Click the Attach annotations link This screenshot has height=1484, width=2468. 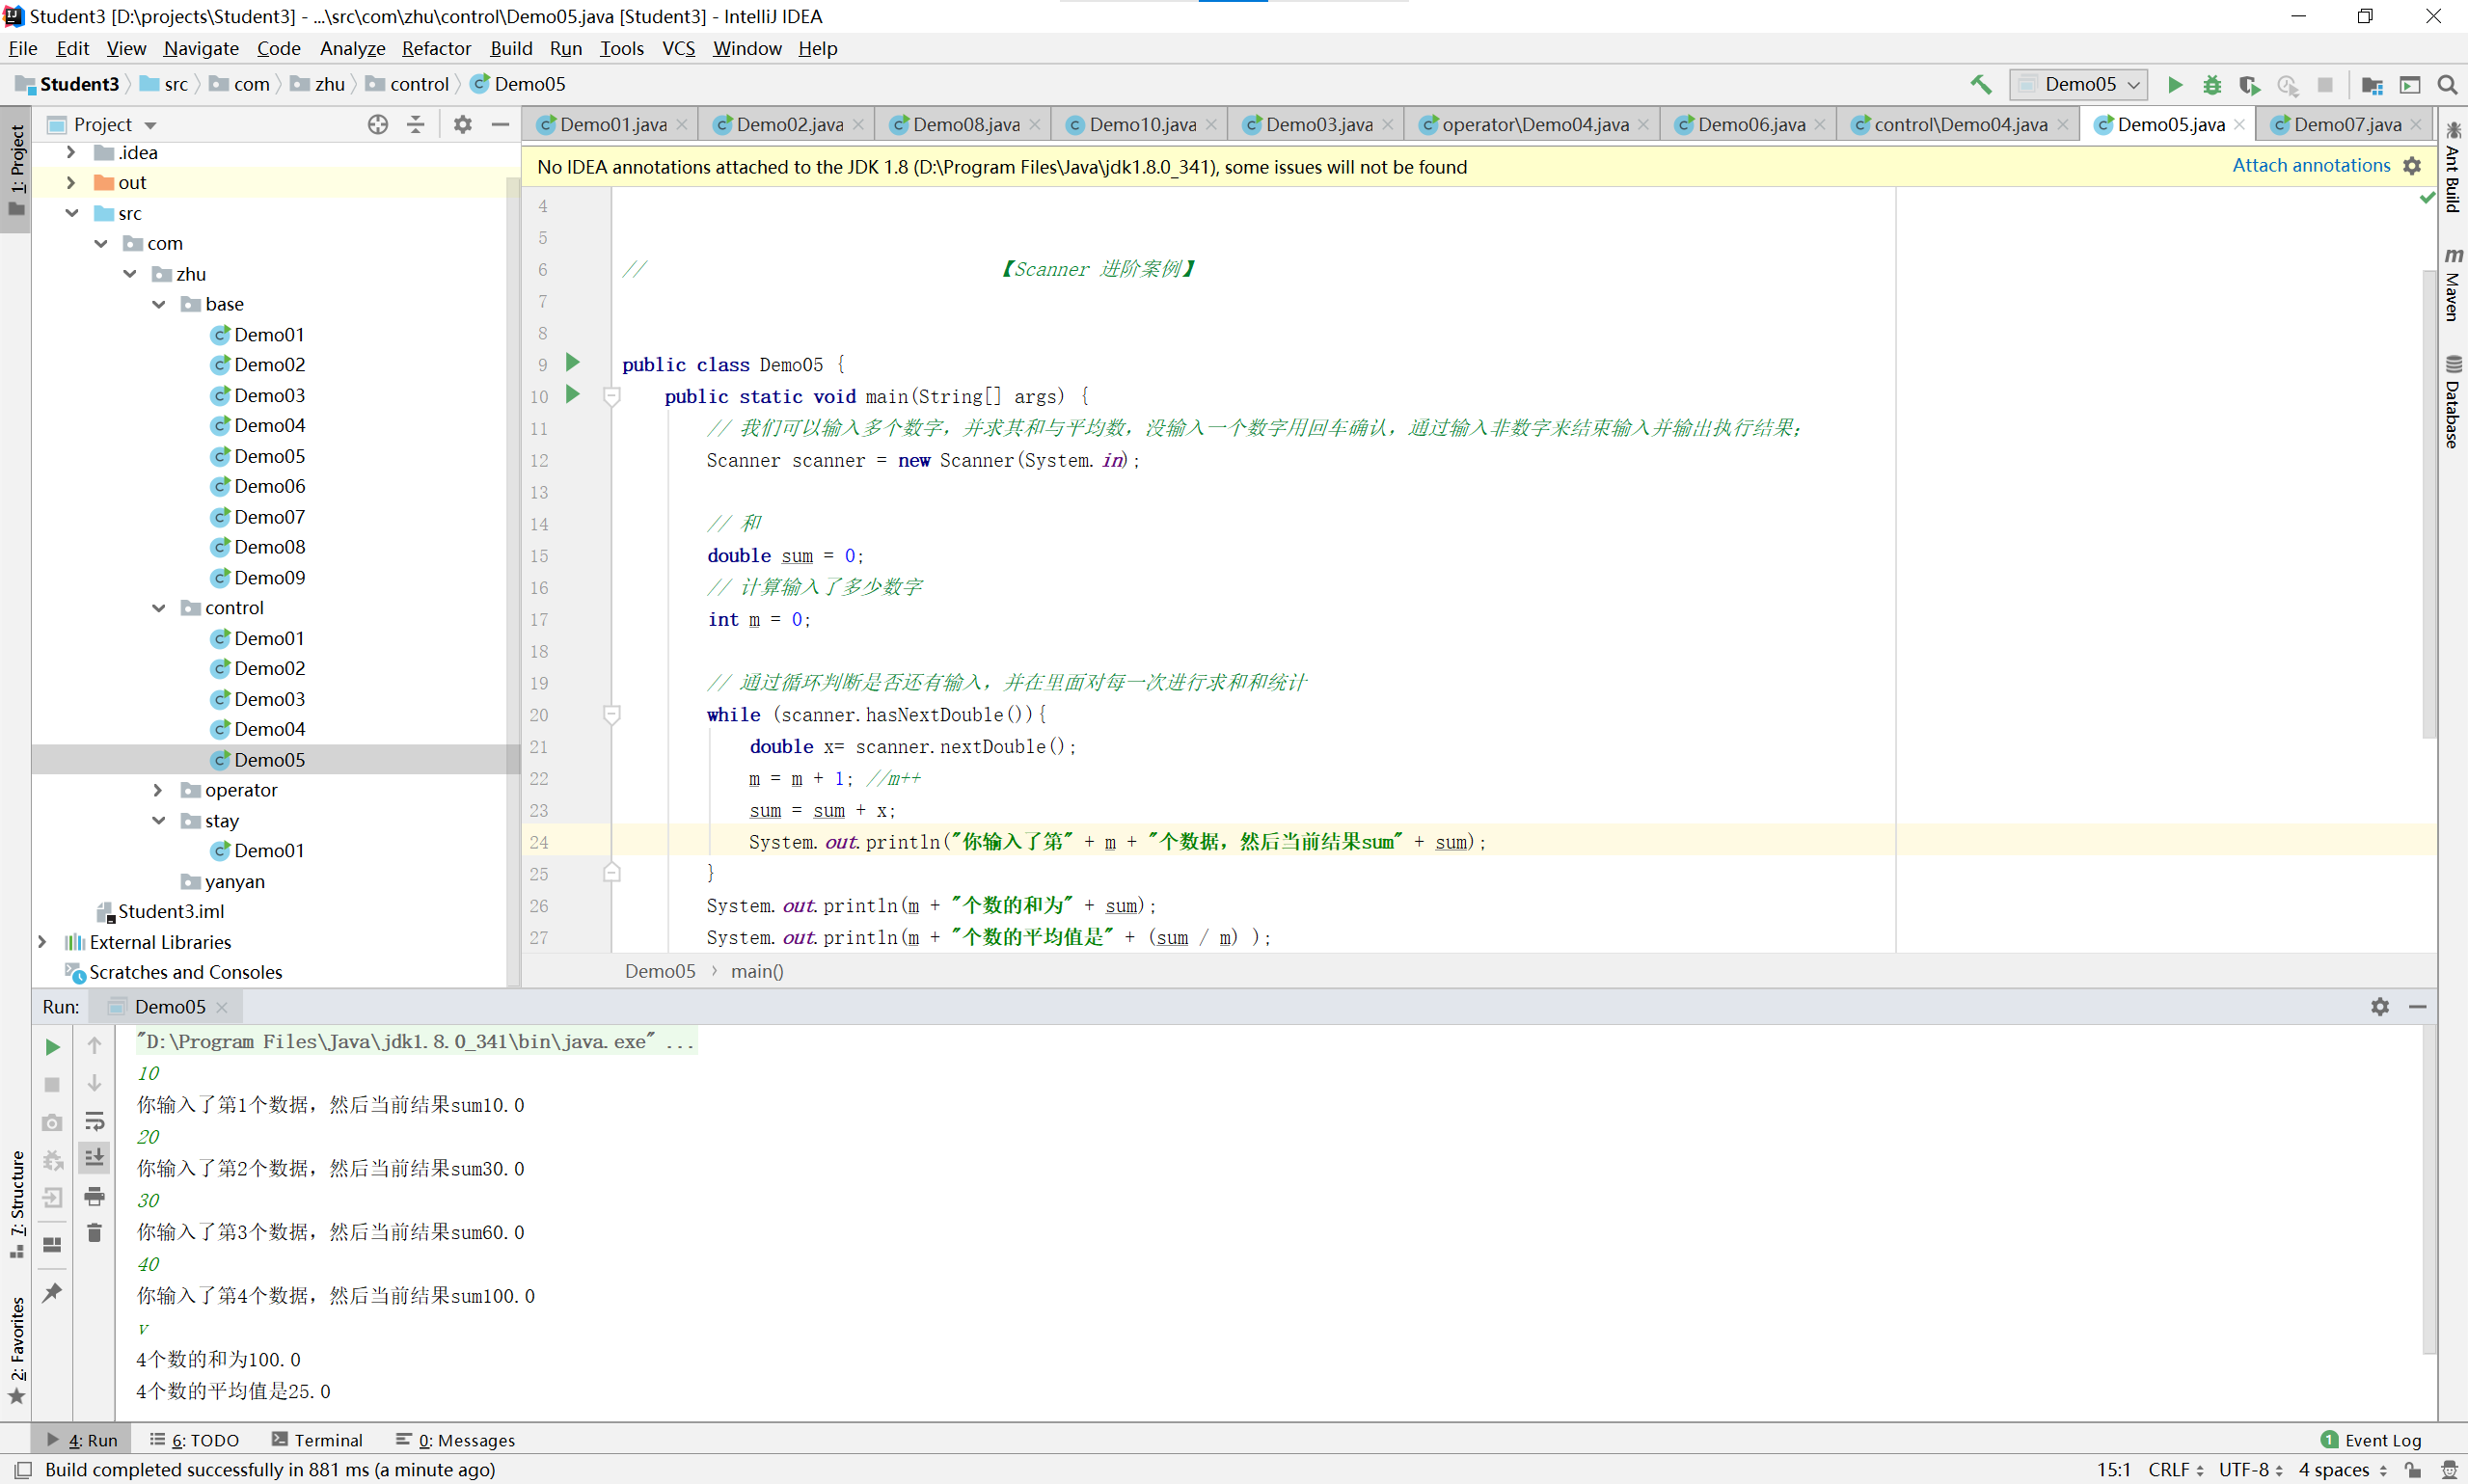[x=2310, y=166]
